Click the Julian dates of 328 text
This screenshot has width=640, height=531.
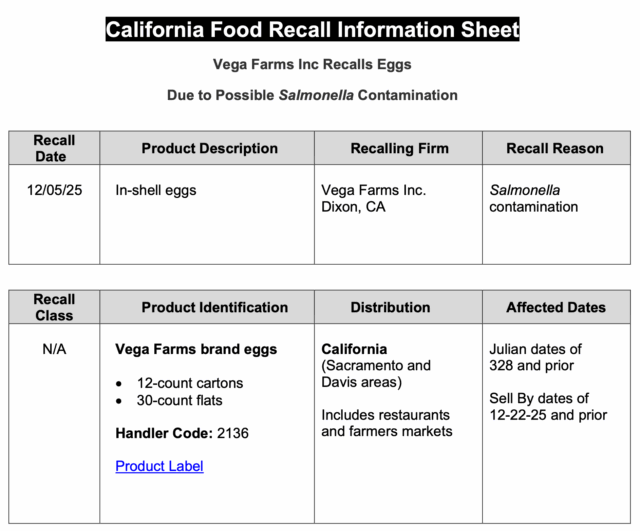[535, 358]
